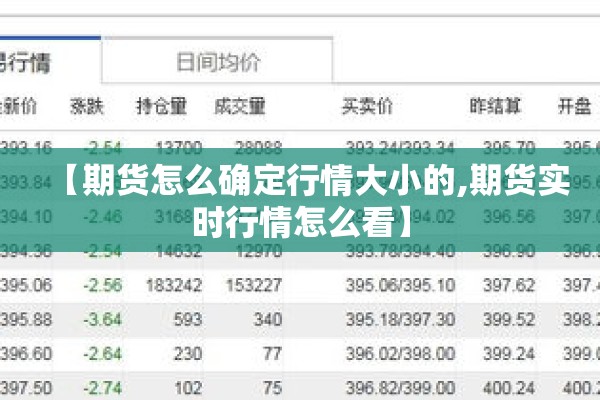The width and height of the screenshot is (600, 400).
Task: Click the open interest value 14632
Action: [x=179, y=251]
